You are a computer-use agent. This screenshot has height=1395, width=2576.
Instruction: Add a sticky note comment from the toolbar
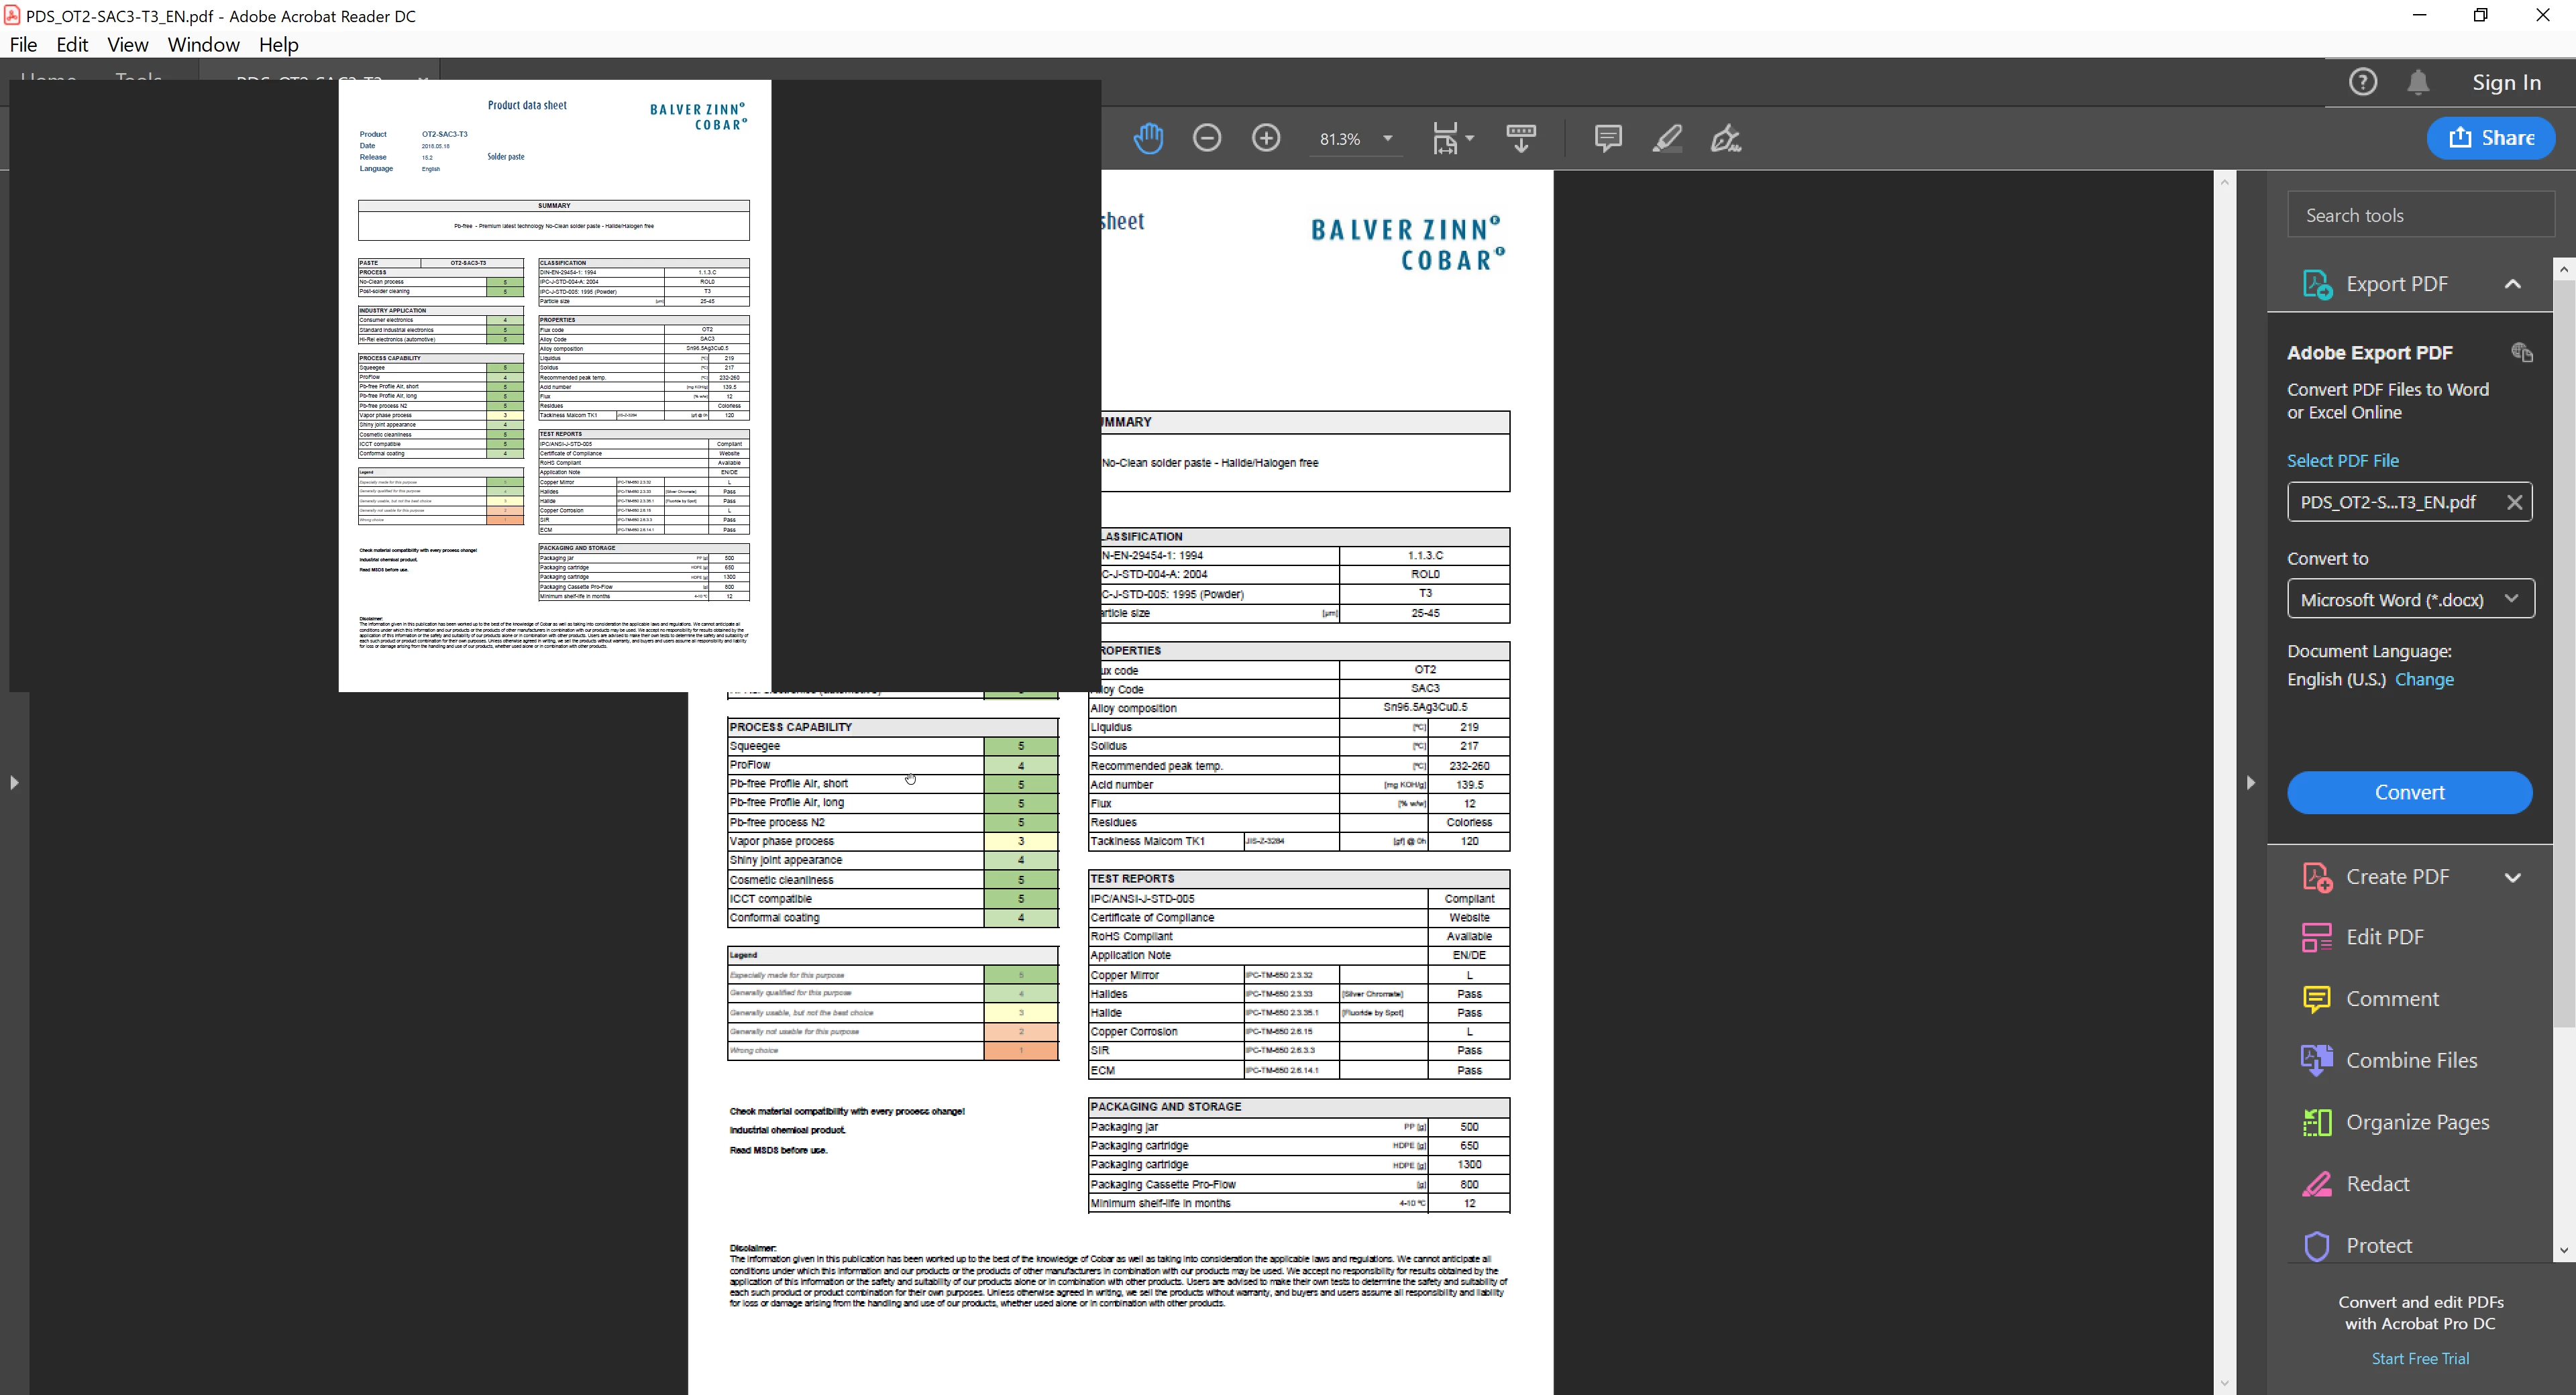(x=1608, y=138)
